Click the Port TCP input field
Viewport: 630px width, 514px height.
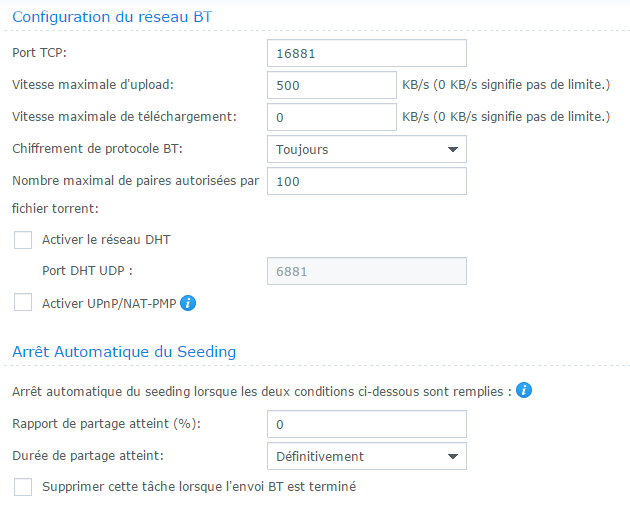click(366, 53)
